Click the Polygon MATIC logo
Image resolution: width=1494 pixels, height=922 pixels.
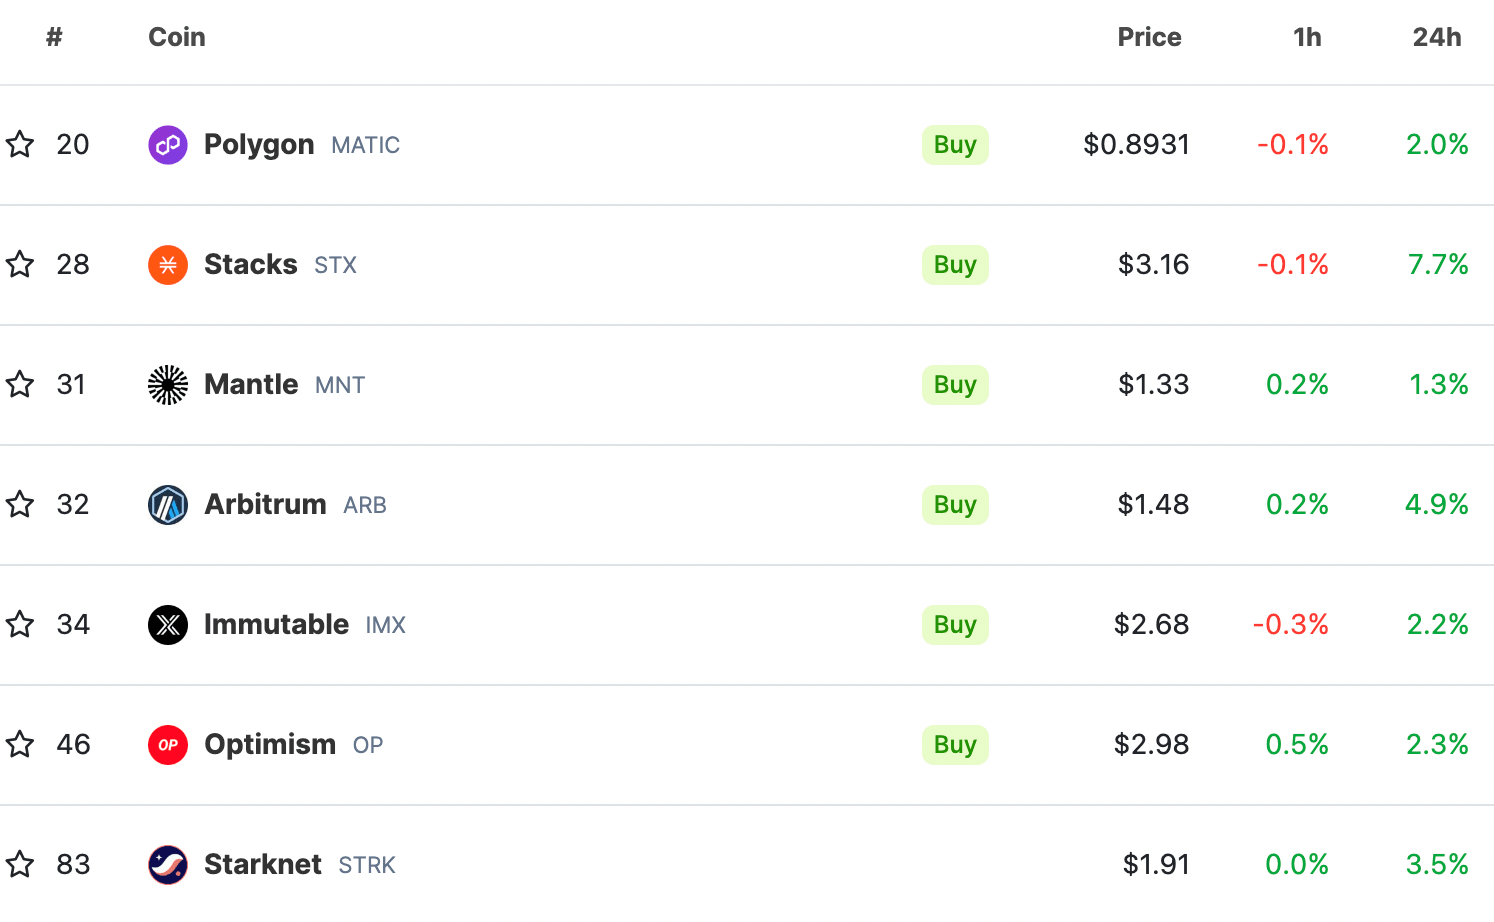167,144
